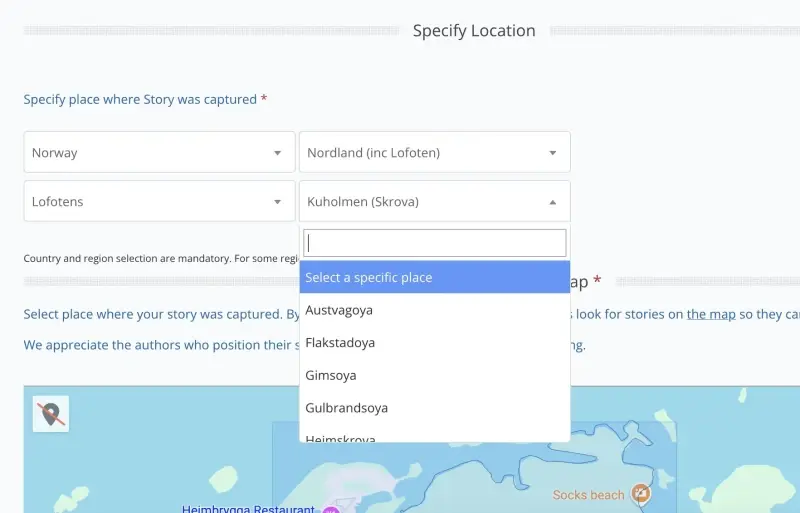This screenshot has width=800, height=513.
Task: Select Gulbrandsoya from the list
Action: (x=435, y=408)
